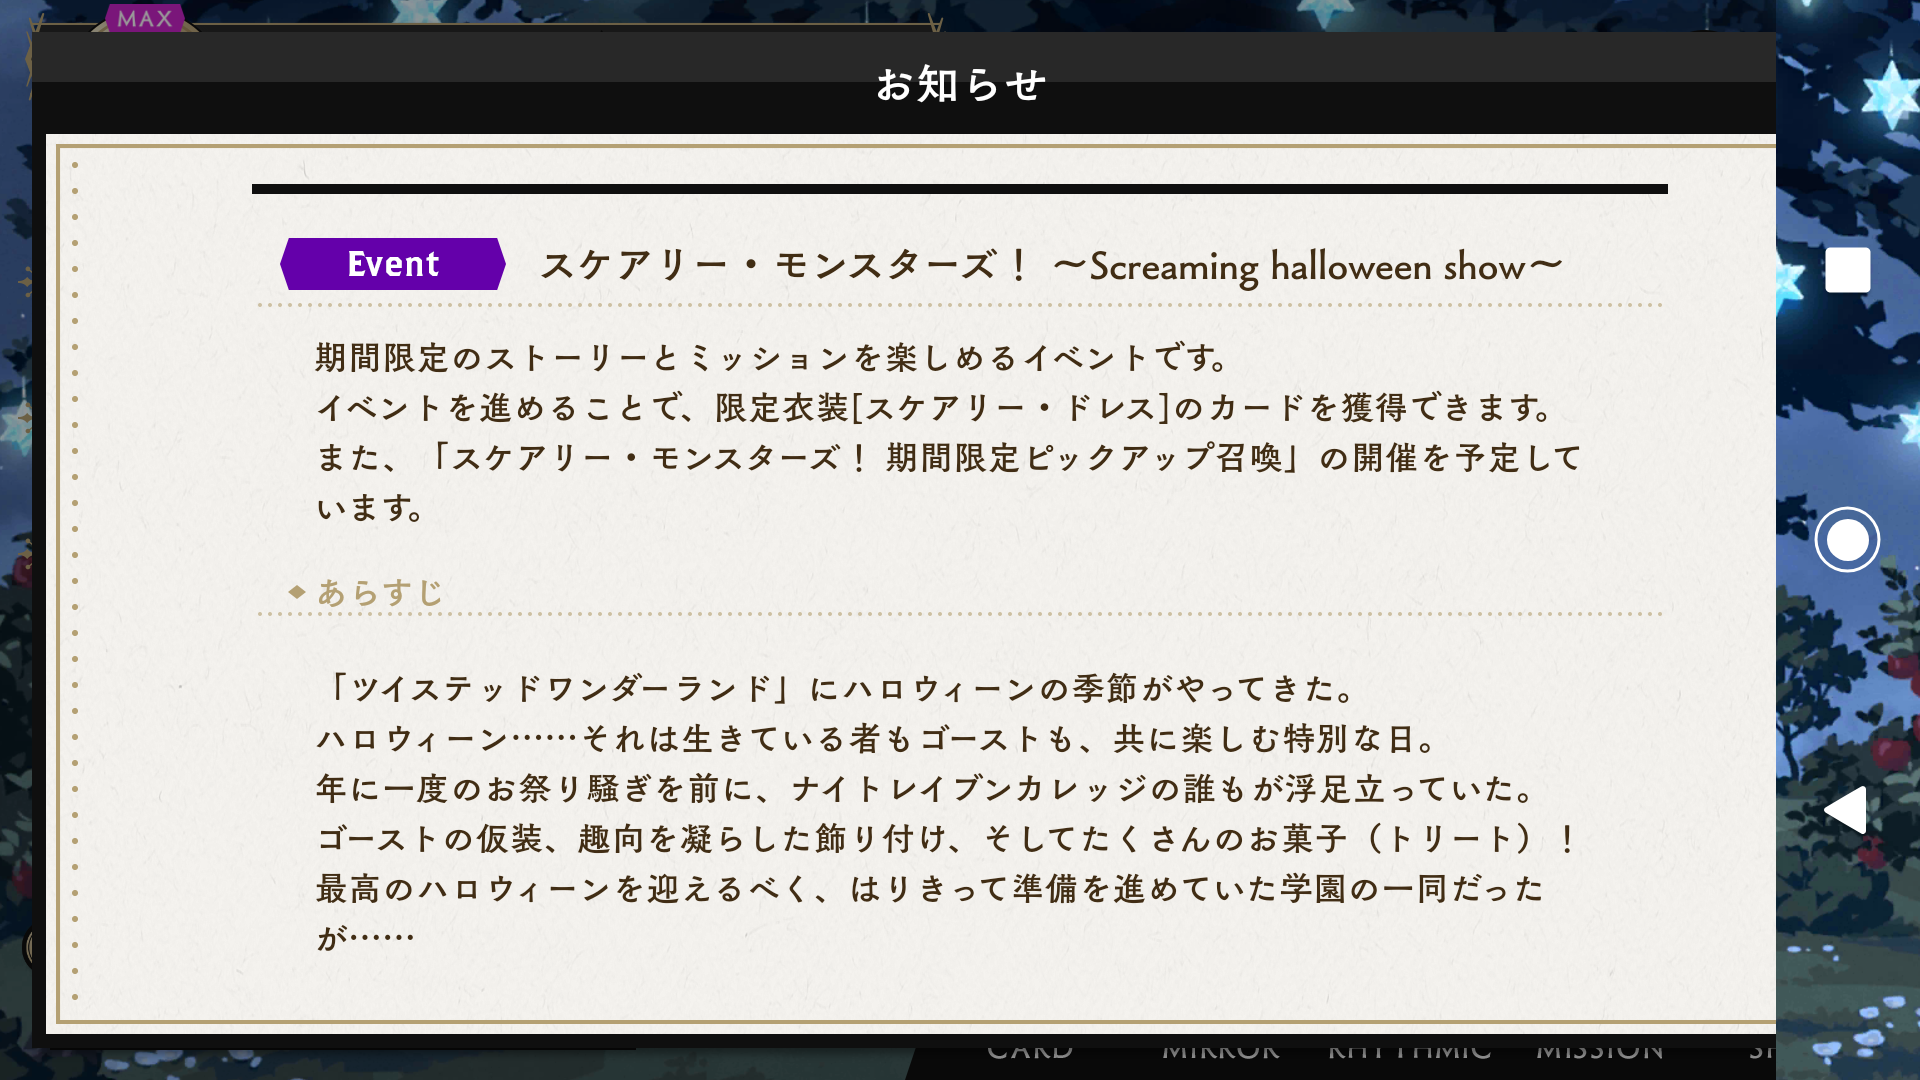Tap the purple MAX badge

click(145, 18)
